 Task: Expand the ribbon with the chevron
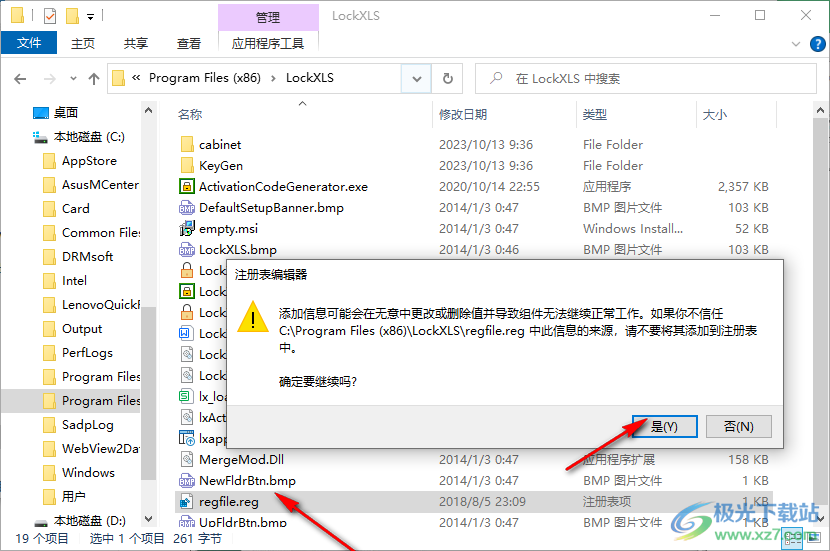pyautogui.click(x=796, y=44)
